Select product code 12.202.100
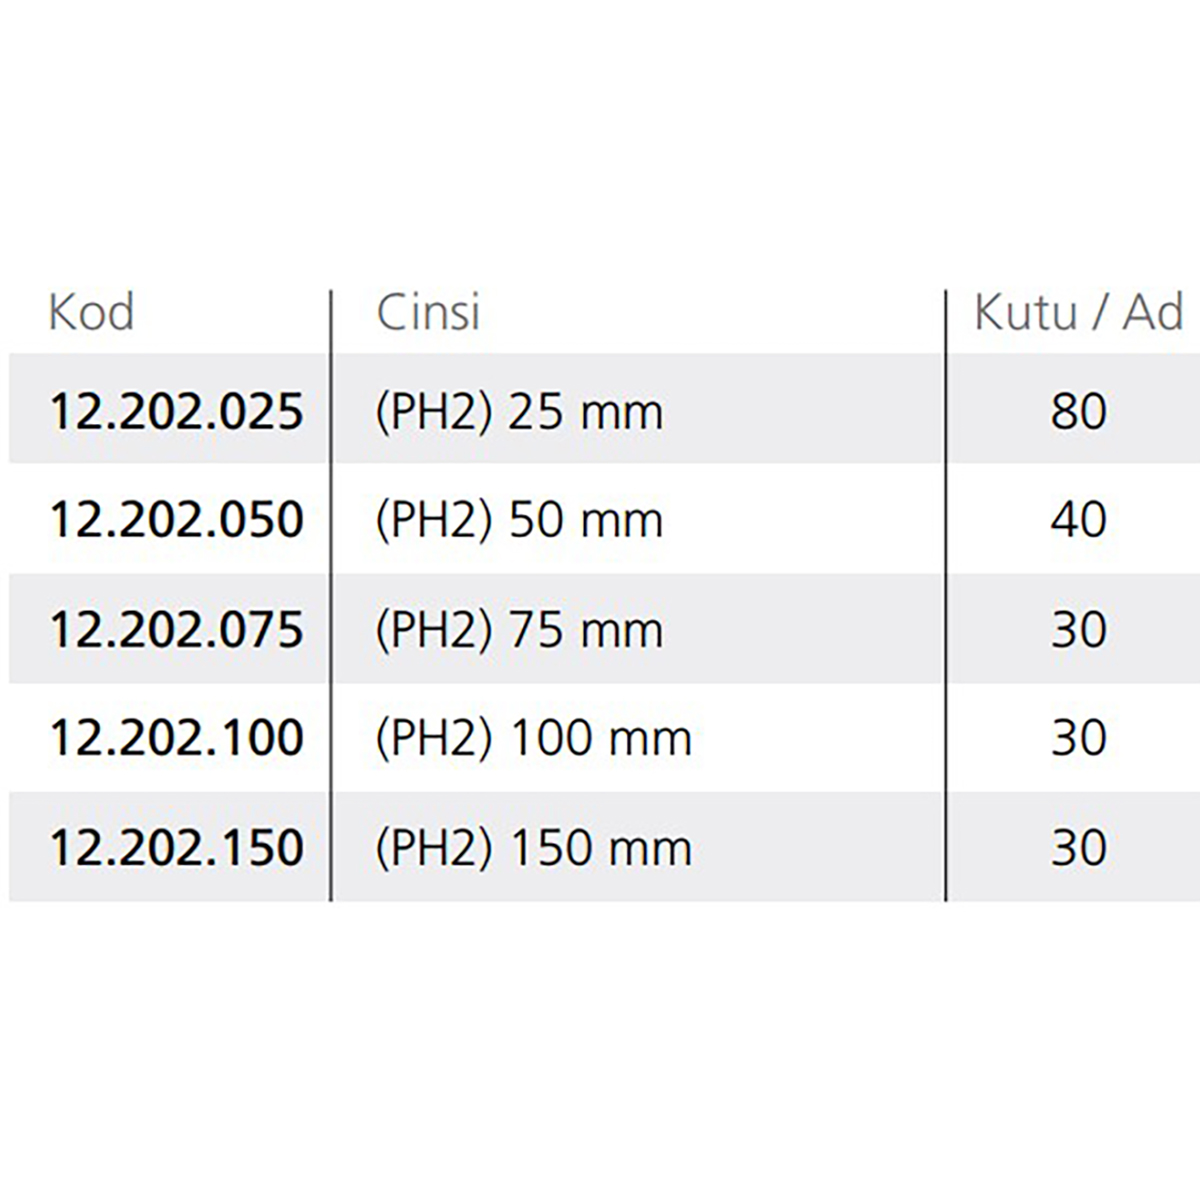1200x1200 pixels. click(x=176, y=738)
